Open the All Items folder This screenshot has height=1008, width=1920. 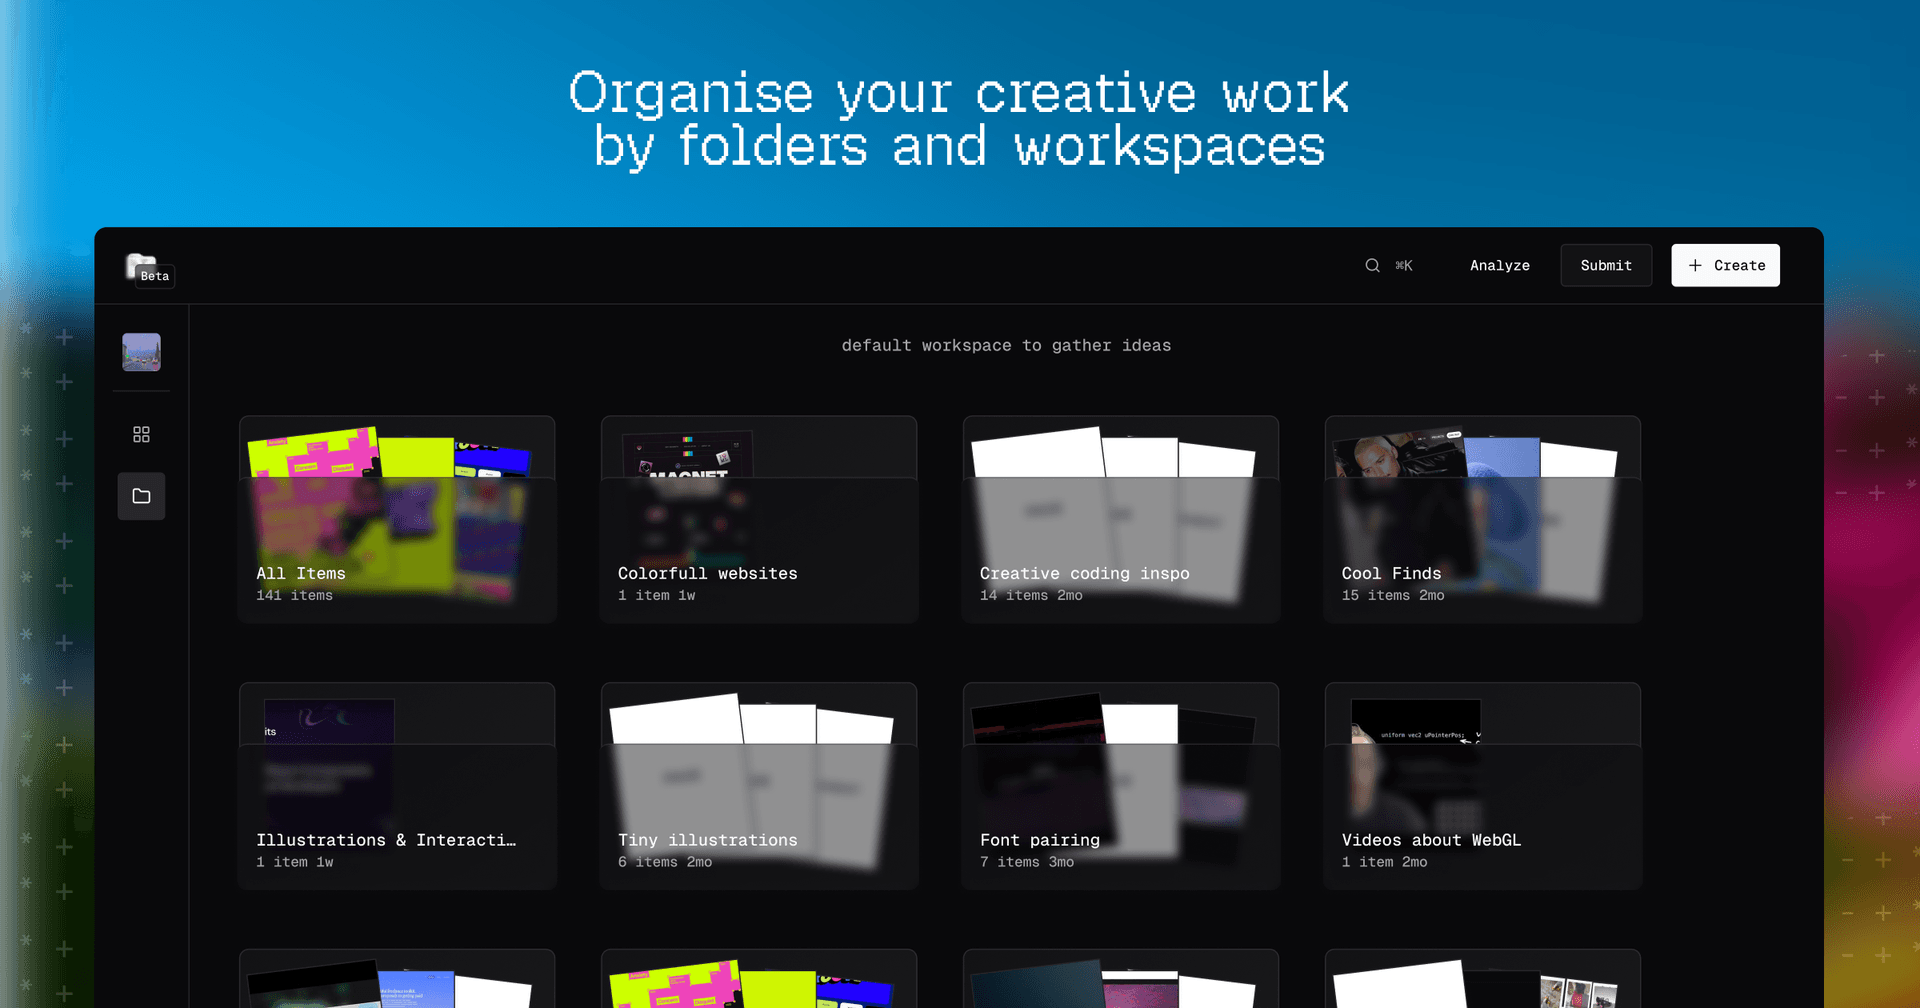click(x=397, y=520)
